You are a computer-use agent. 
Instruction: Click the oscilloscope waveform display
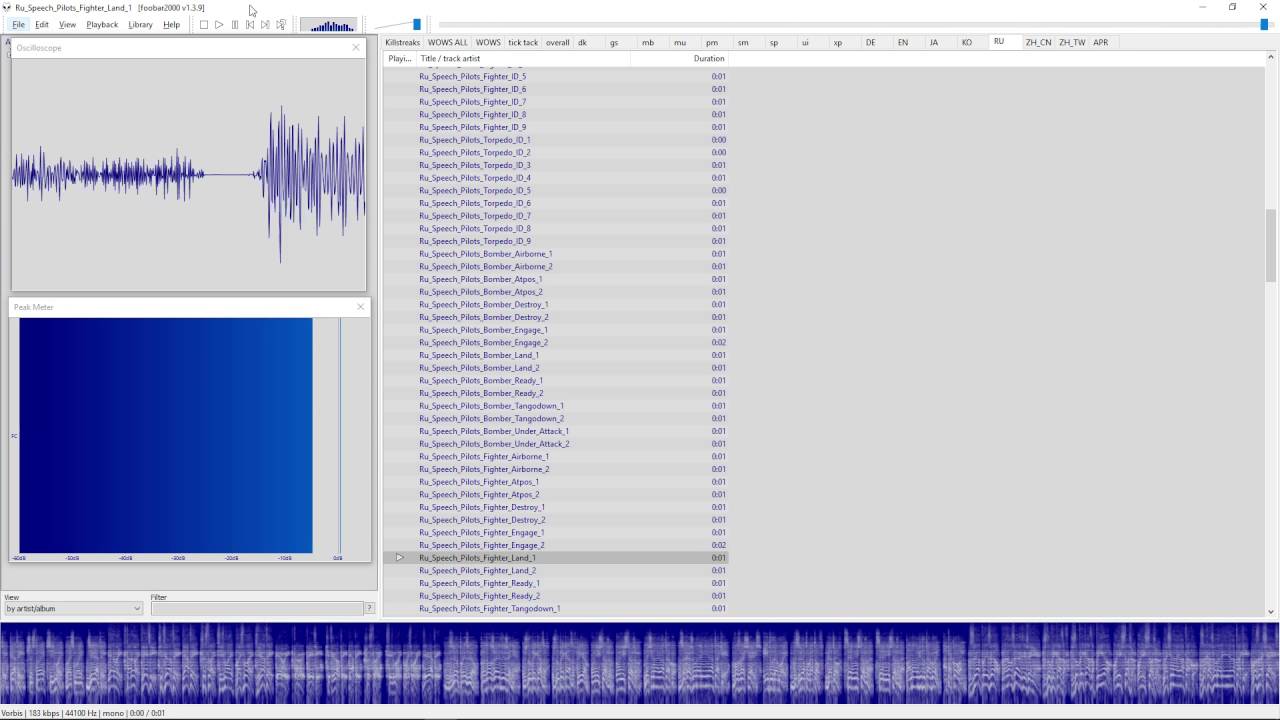tap(188, 174)
